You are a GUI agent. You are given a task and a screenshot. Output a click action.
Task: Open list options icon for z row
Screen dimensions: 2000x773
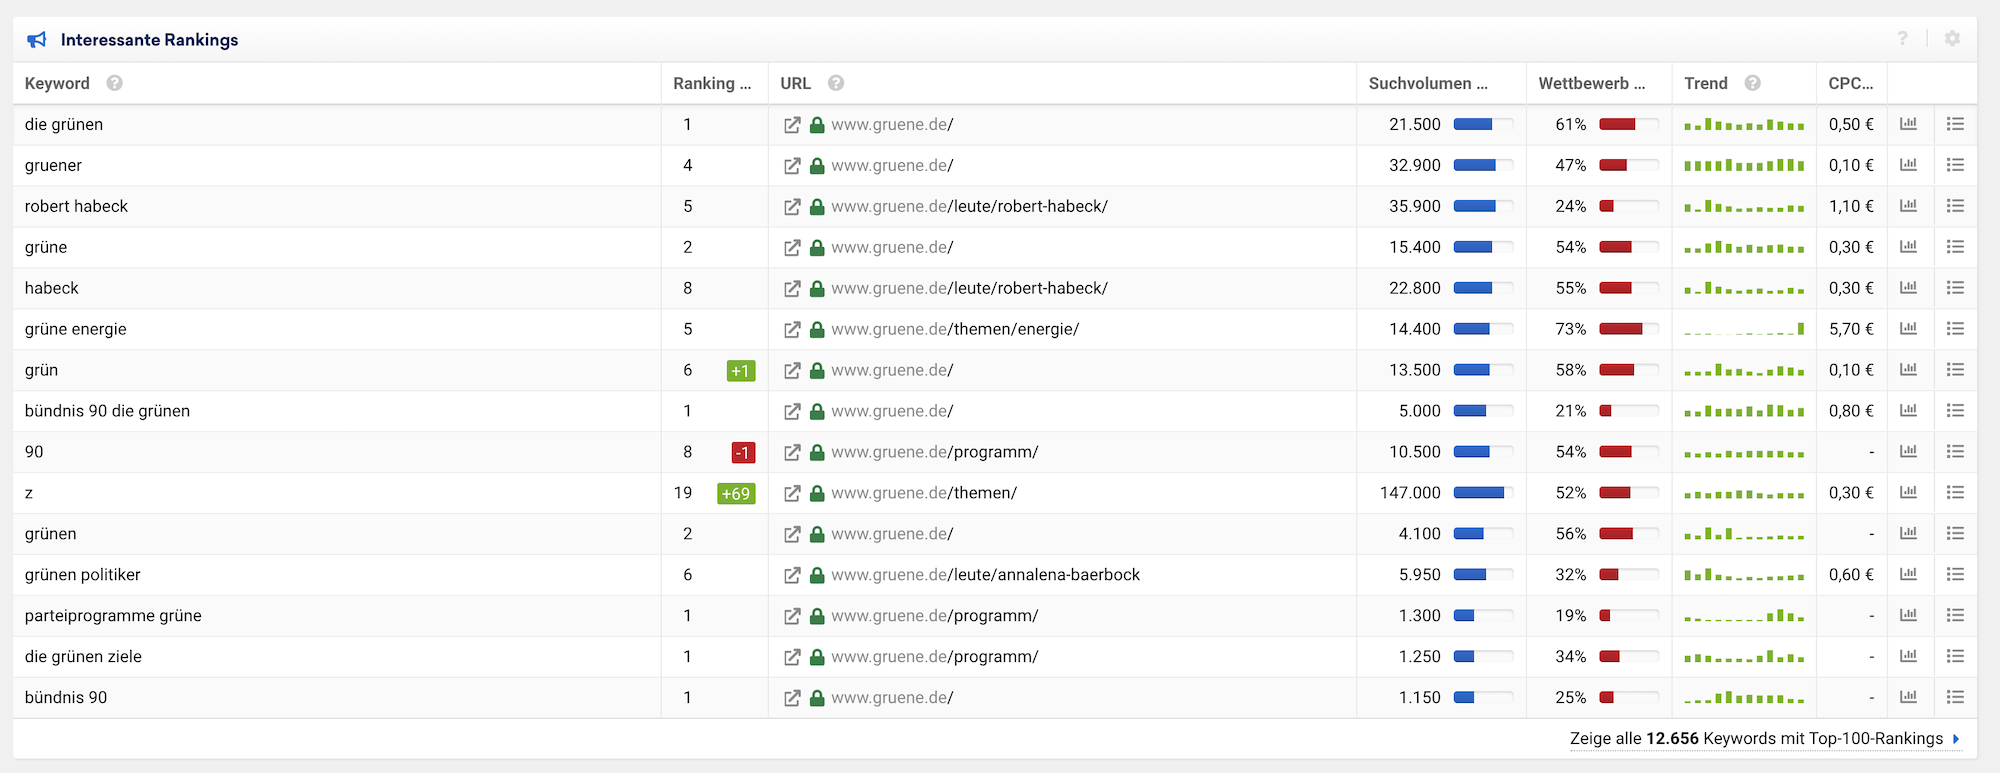coord(1956,493)
